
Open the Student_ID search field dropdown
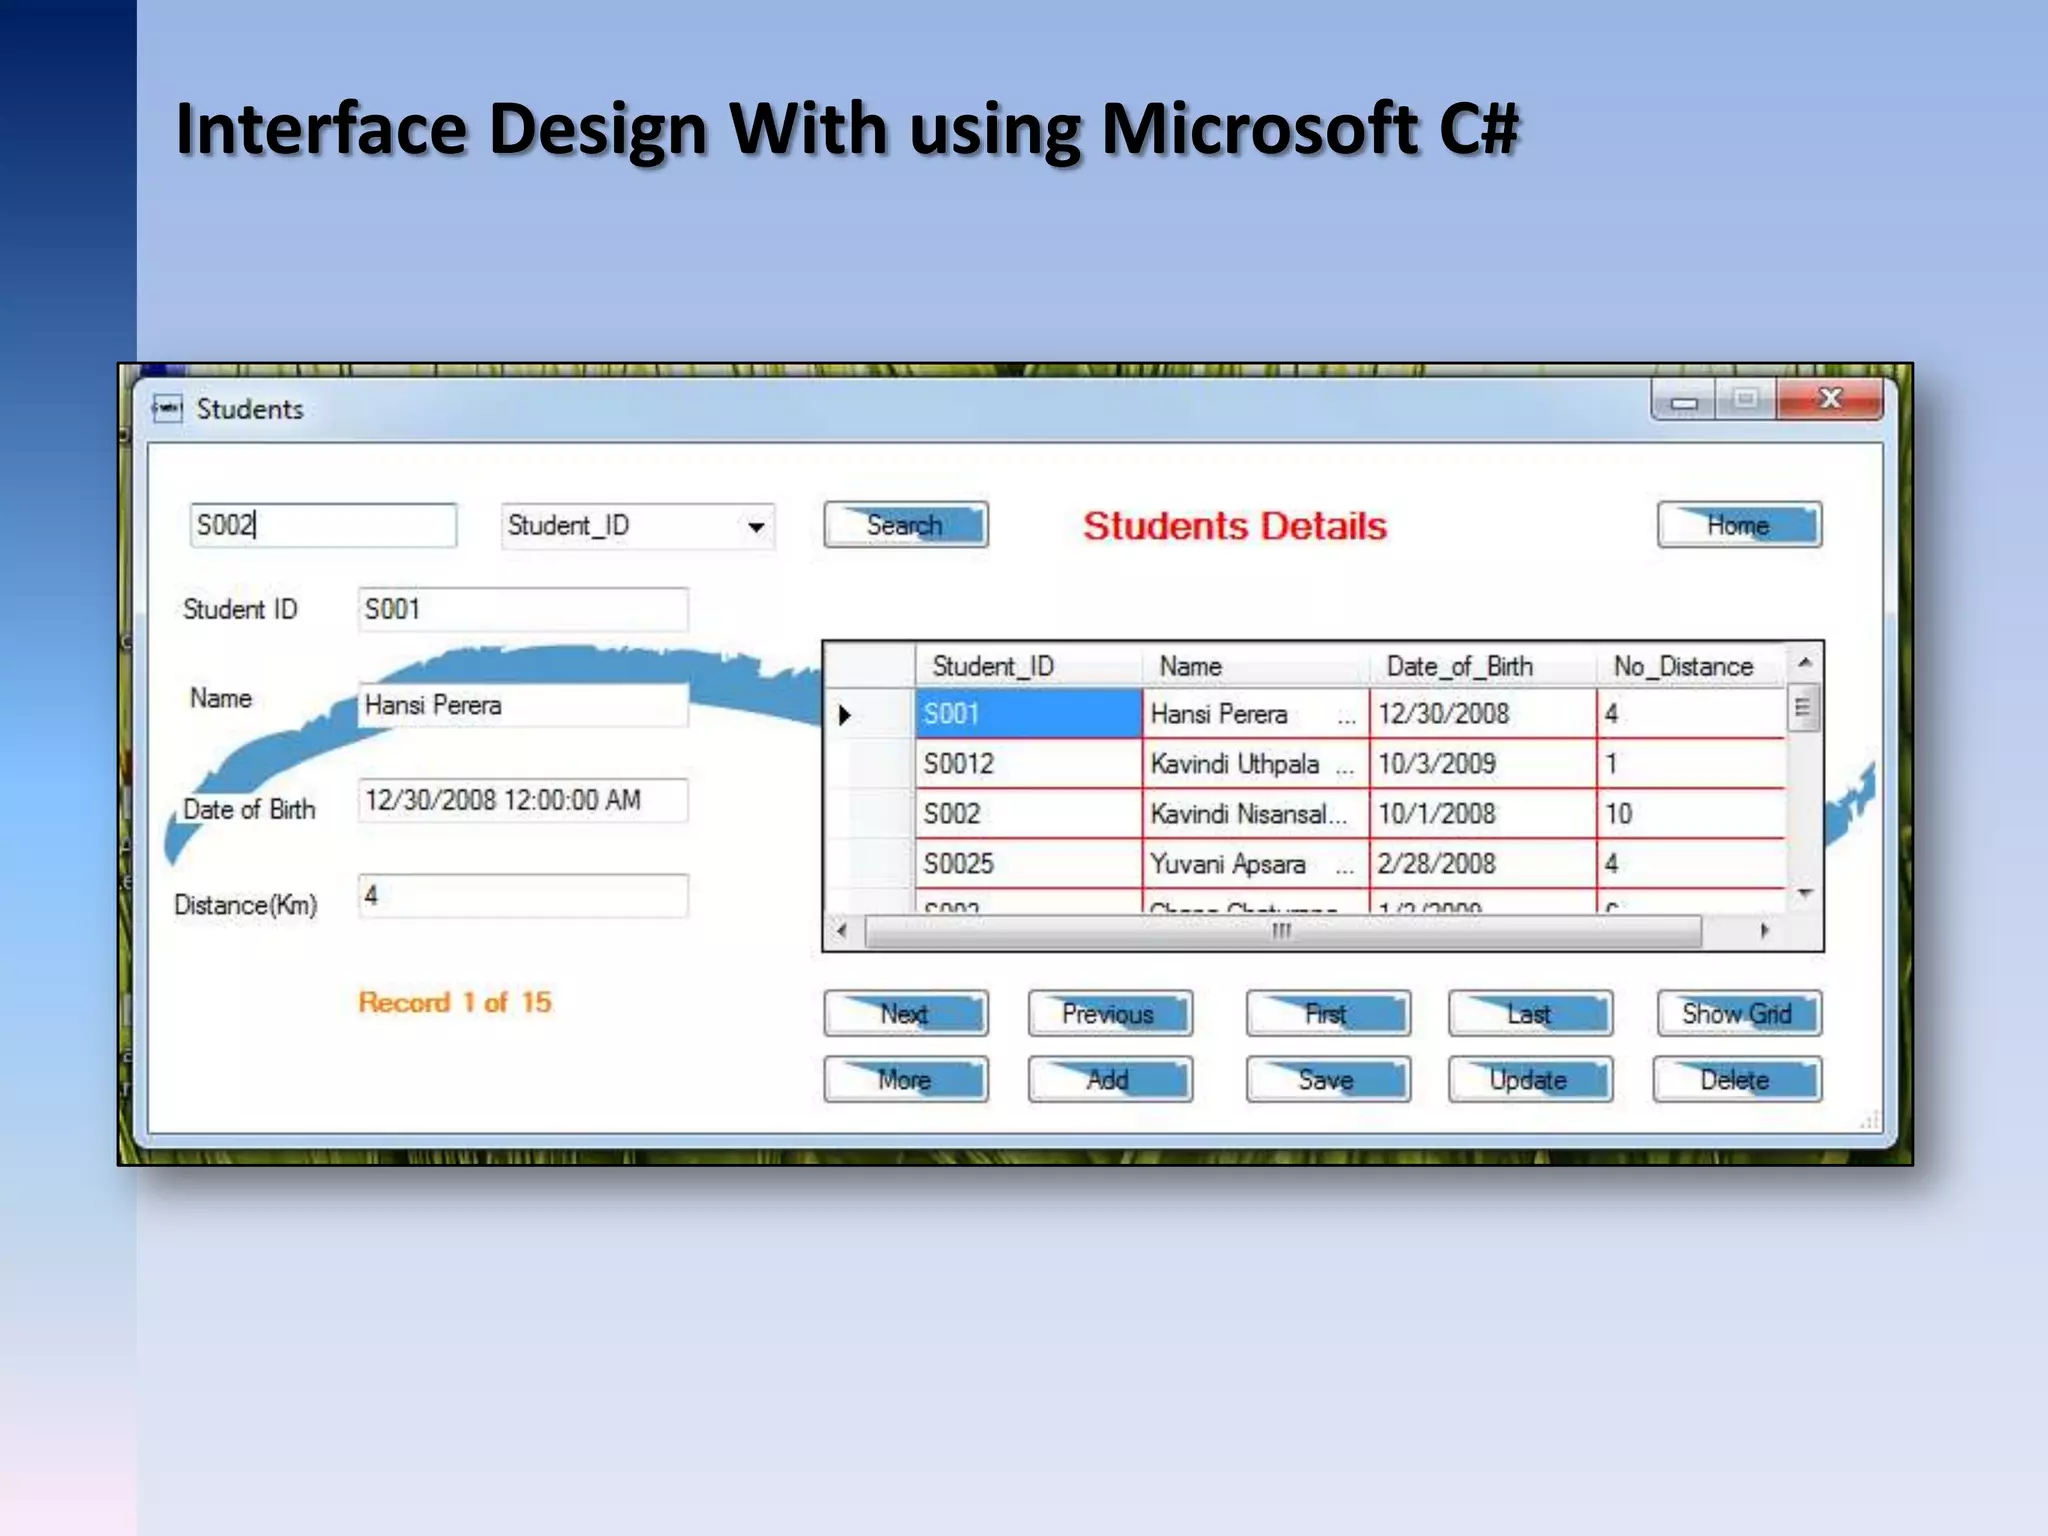[x=756, y=526]
